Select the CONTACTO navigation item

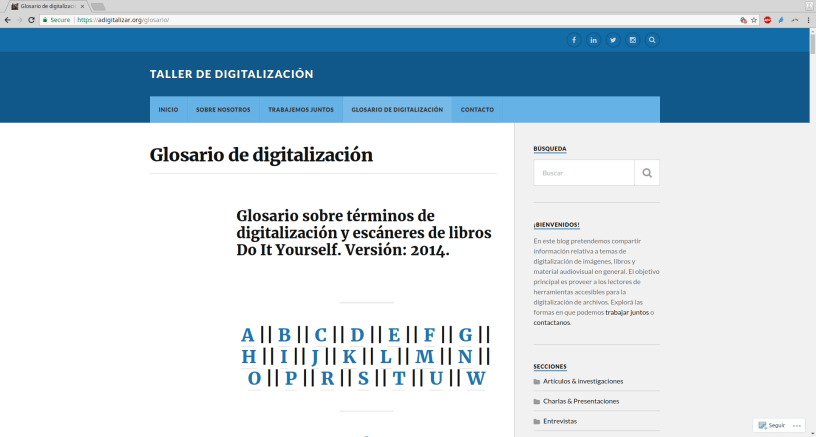pyautogui.click(x=477, y=109)
